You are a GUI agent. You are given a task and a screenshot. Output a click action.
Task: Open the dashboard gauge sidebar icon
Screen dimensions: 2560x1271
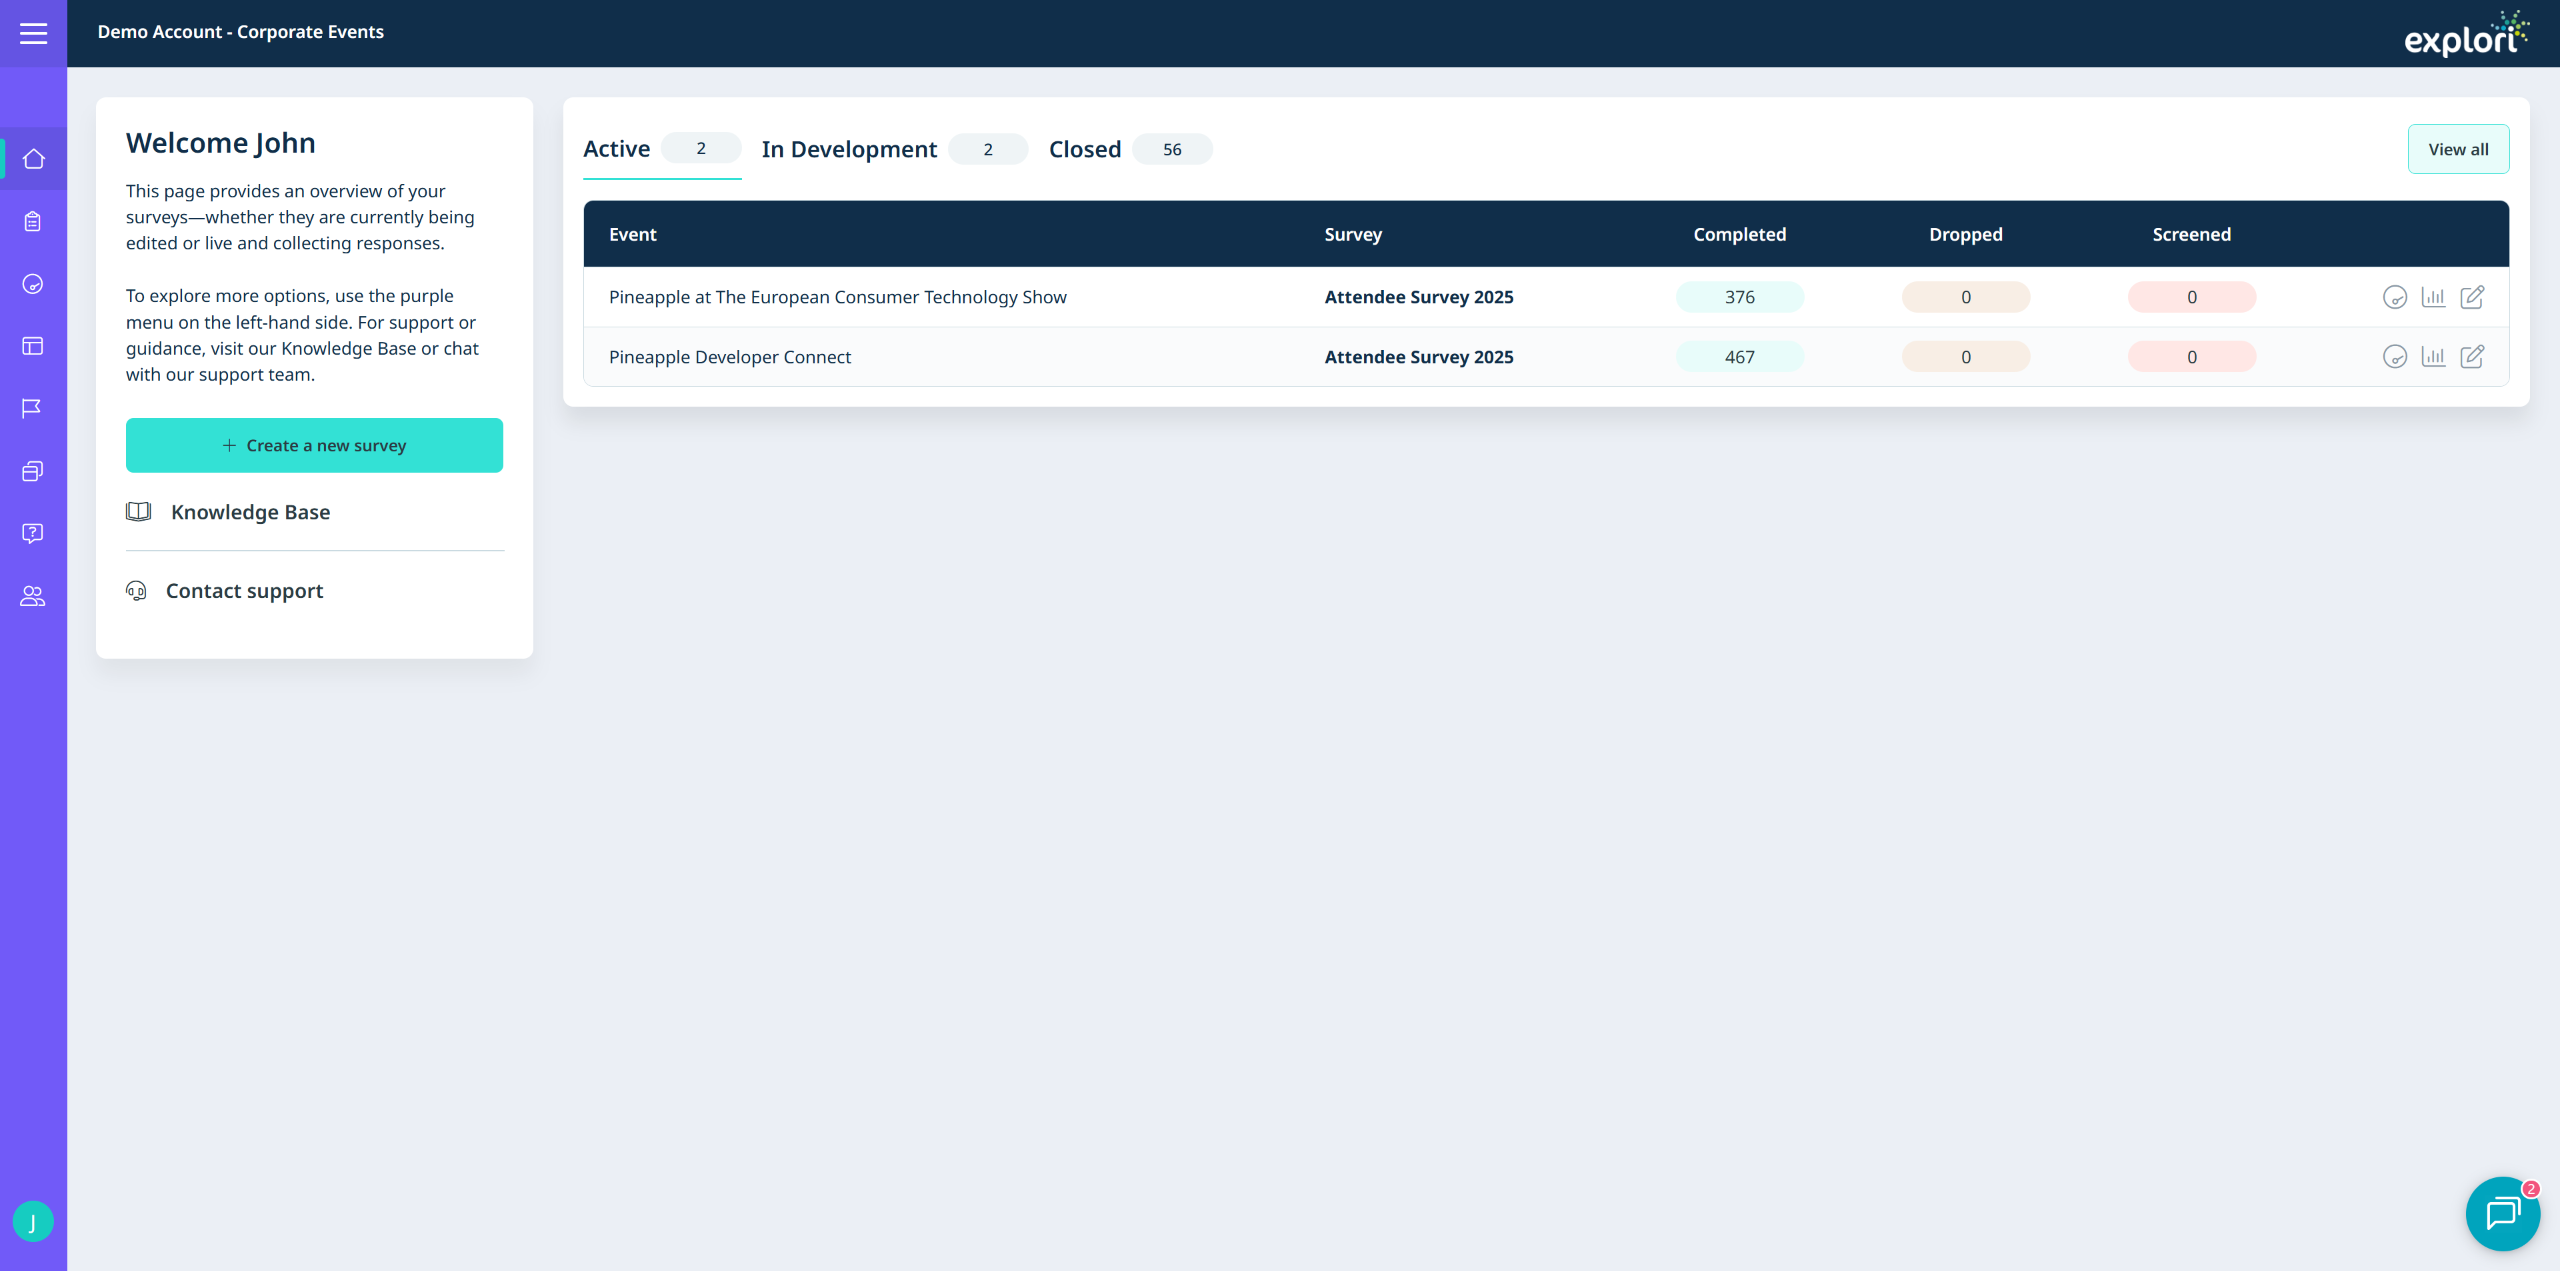[33, 284]
